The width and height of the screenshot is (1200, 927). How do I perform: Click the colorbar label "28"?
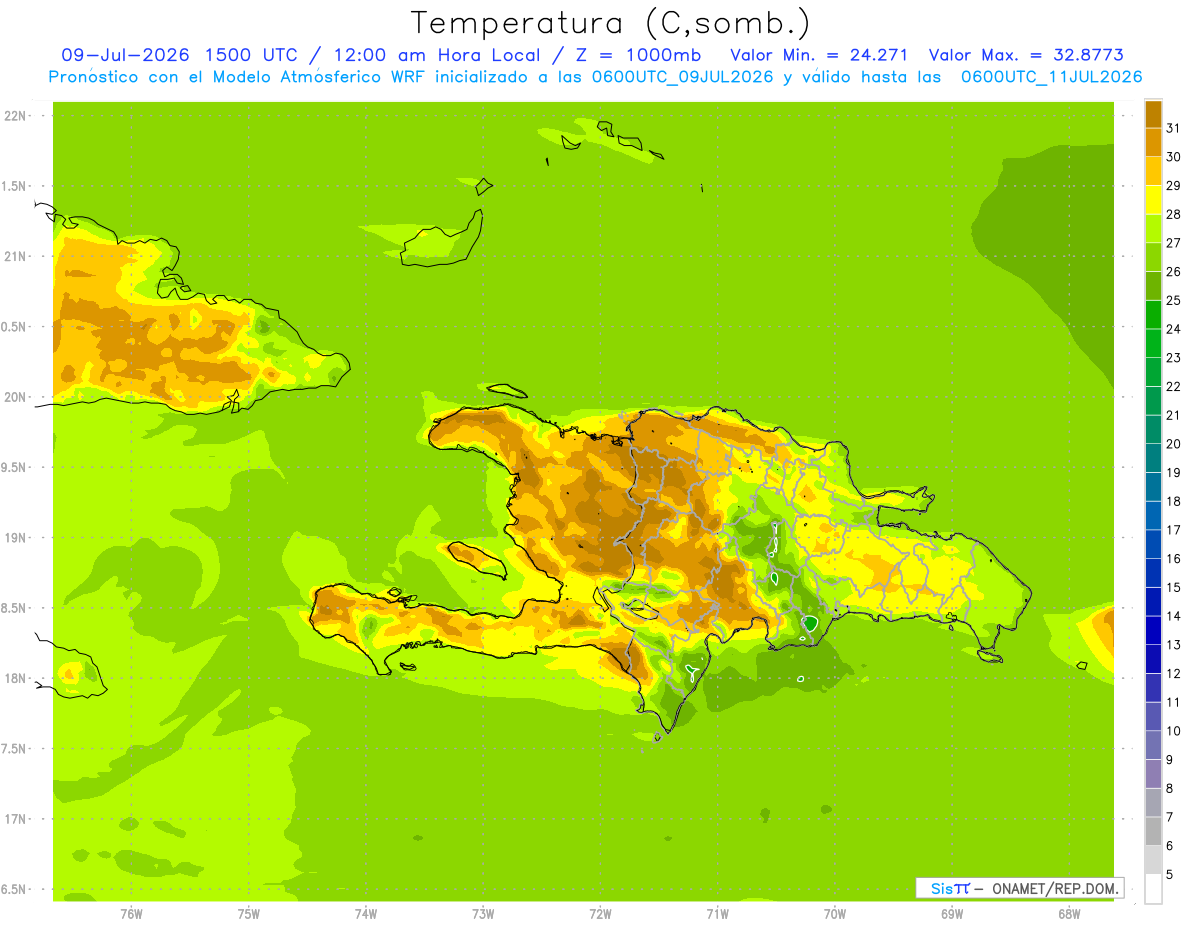point(1174,214)
